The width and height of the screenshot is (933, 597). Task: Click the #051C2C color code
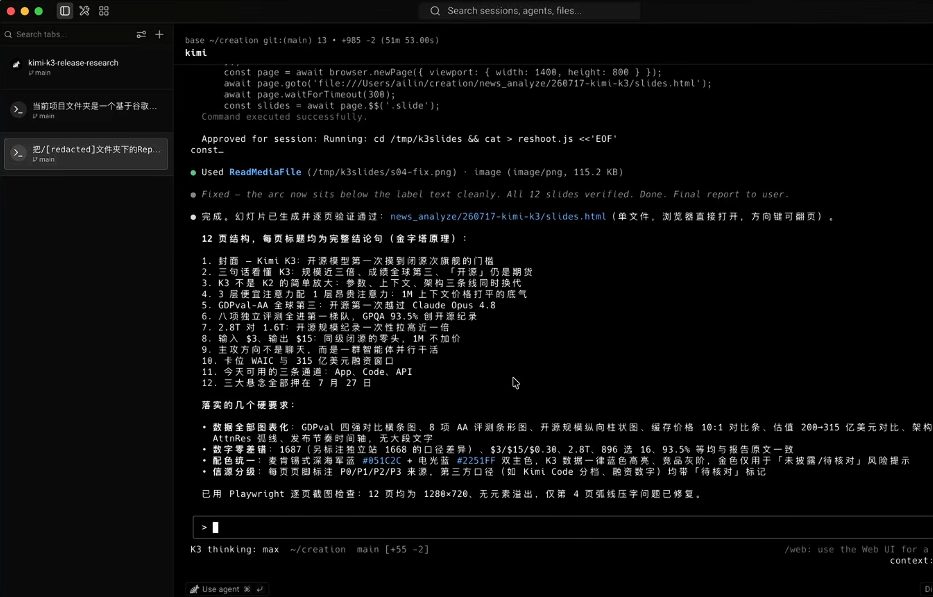tap(381, 461)
